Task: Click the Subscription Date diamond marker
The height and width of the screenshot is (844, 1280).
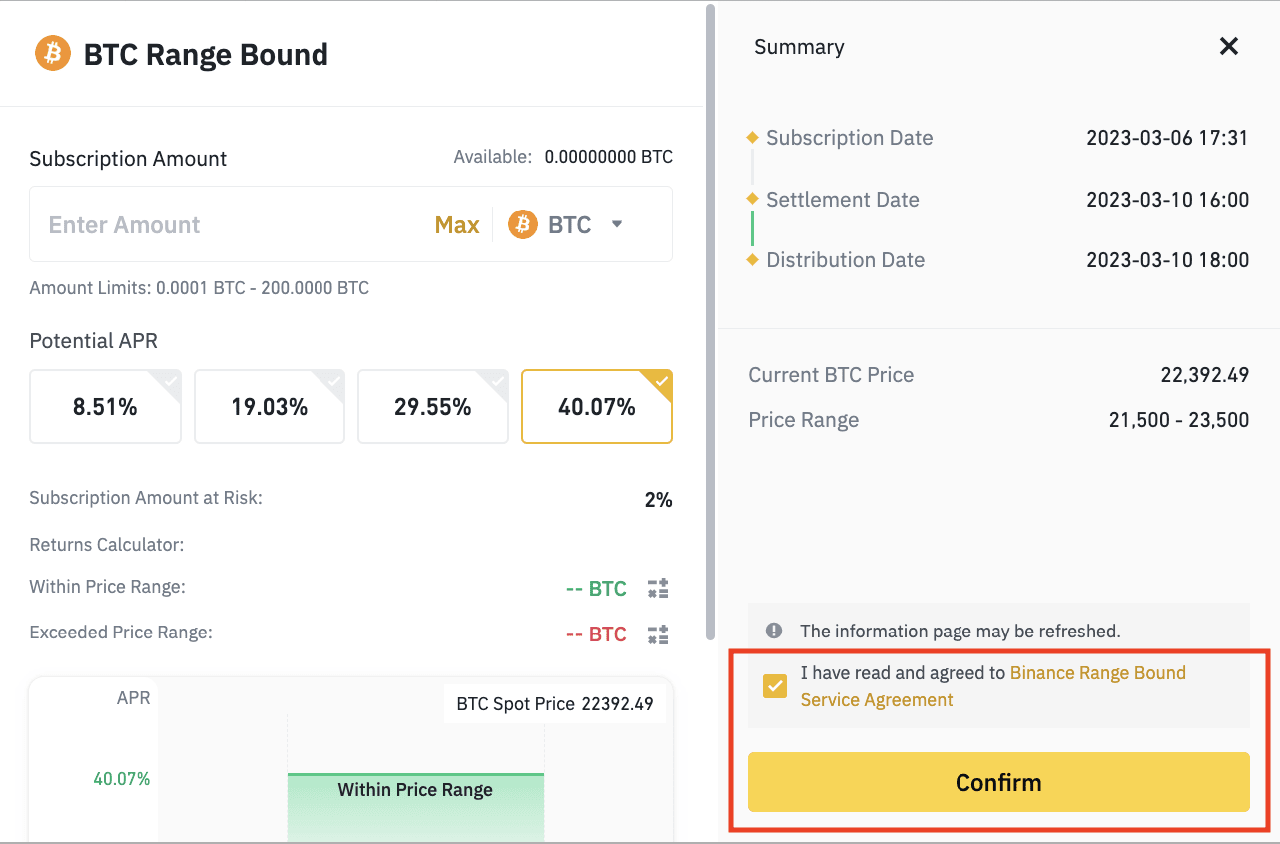Action: click(x=752, y=138)
